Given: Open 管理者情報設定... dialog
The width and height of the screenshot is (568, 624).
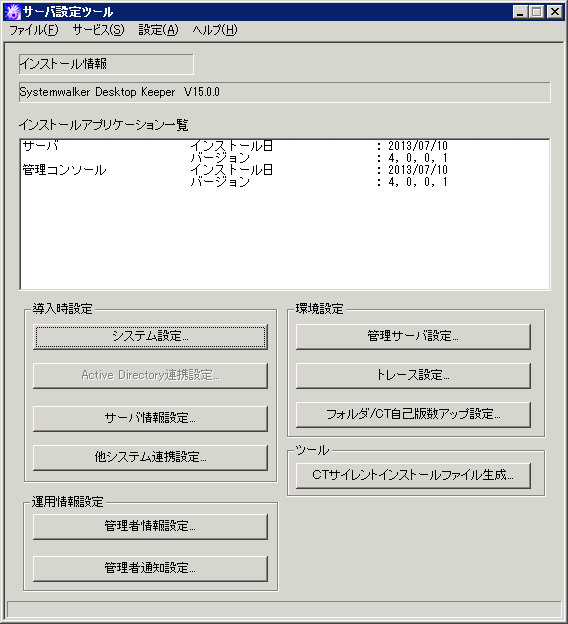Looking at the screenshot, I should pyautogui.click(x=150, y=527).
